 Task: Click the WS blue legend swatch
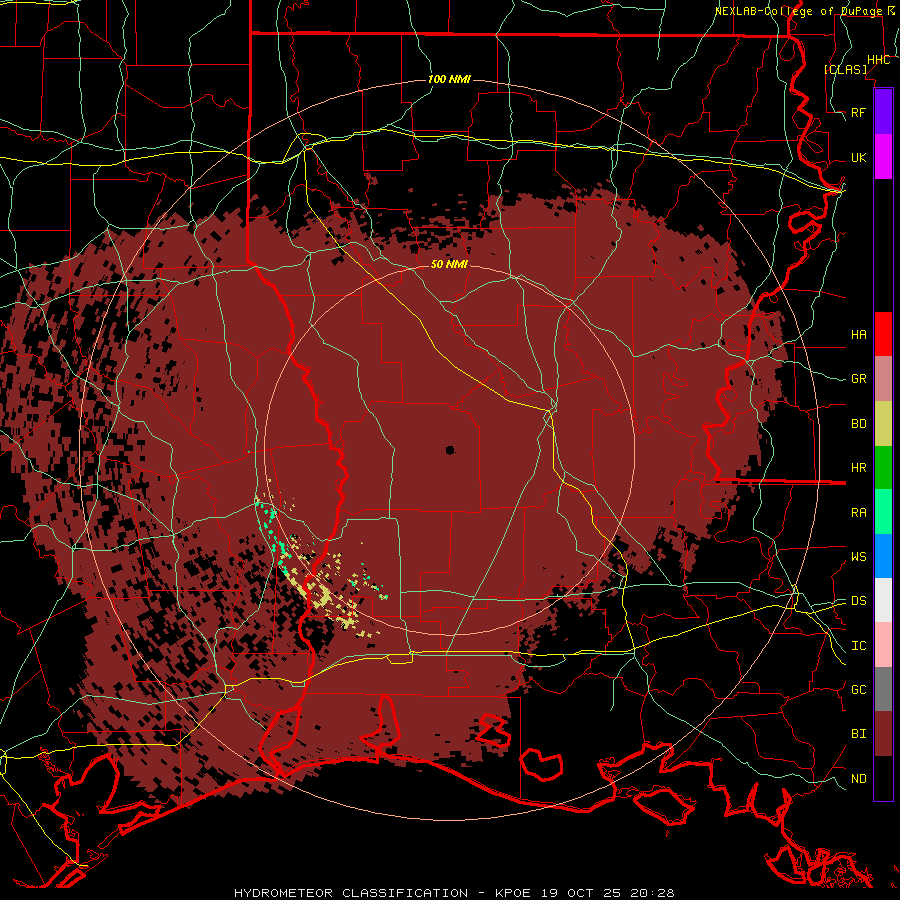(883, 556)
